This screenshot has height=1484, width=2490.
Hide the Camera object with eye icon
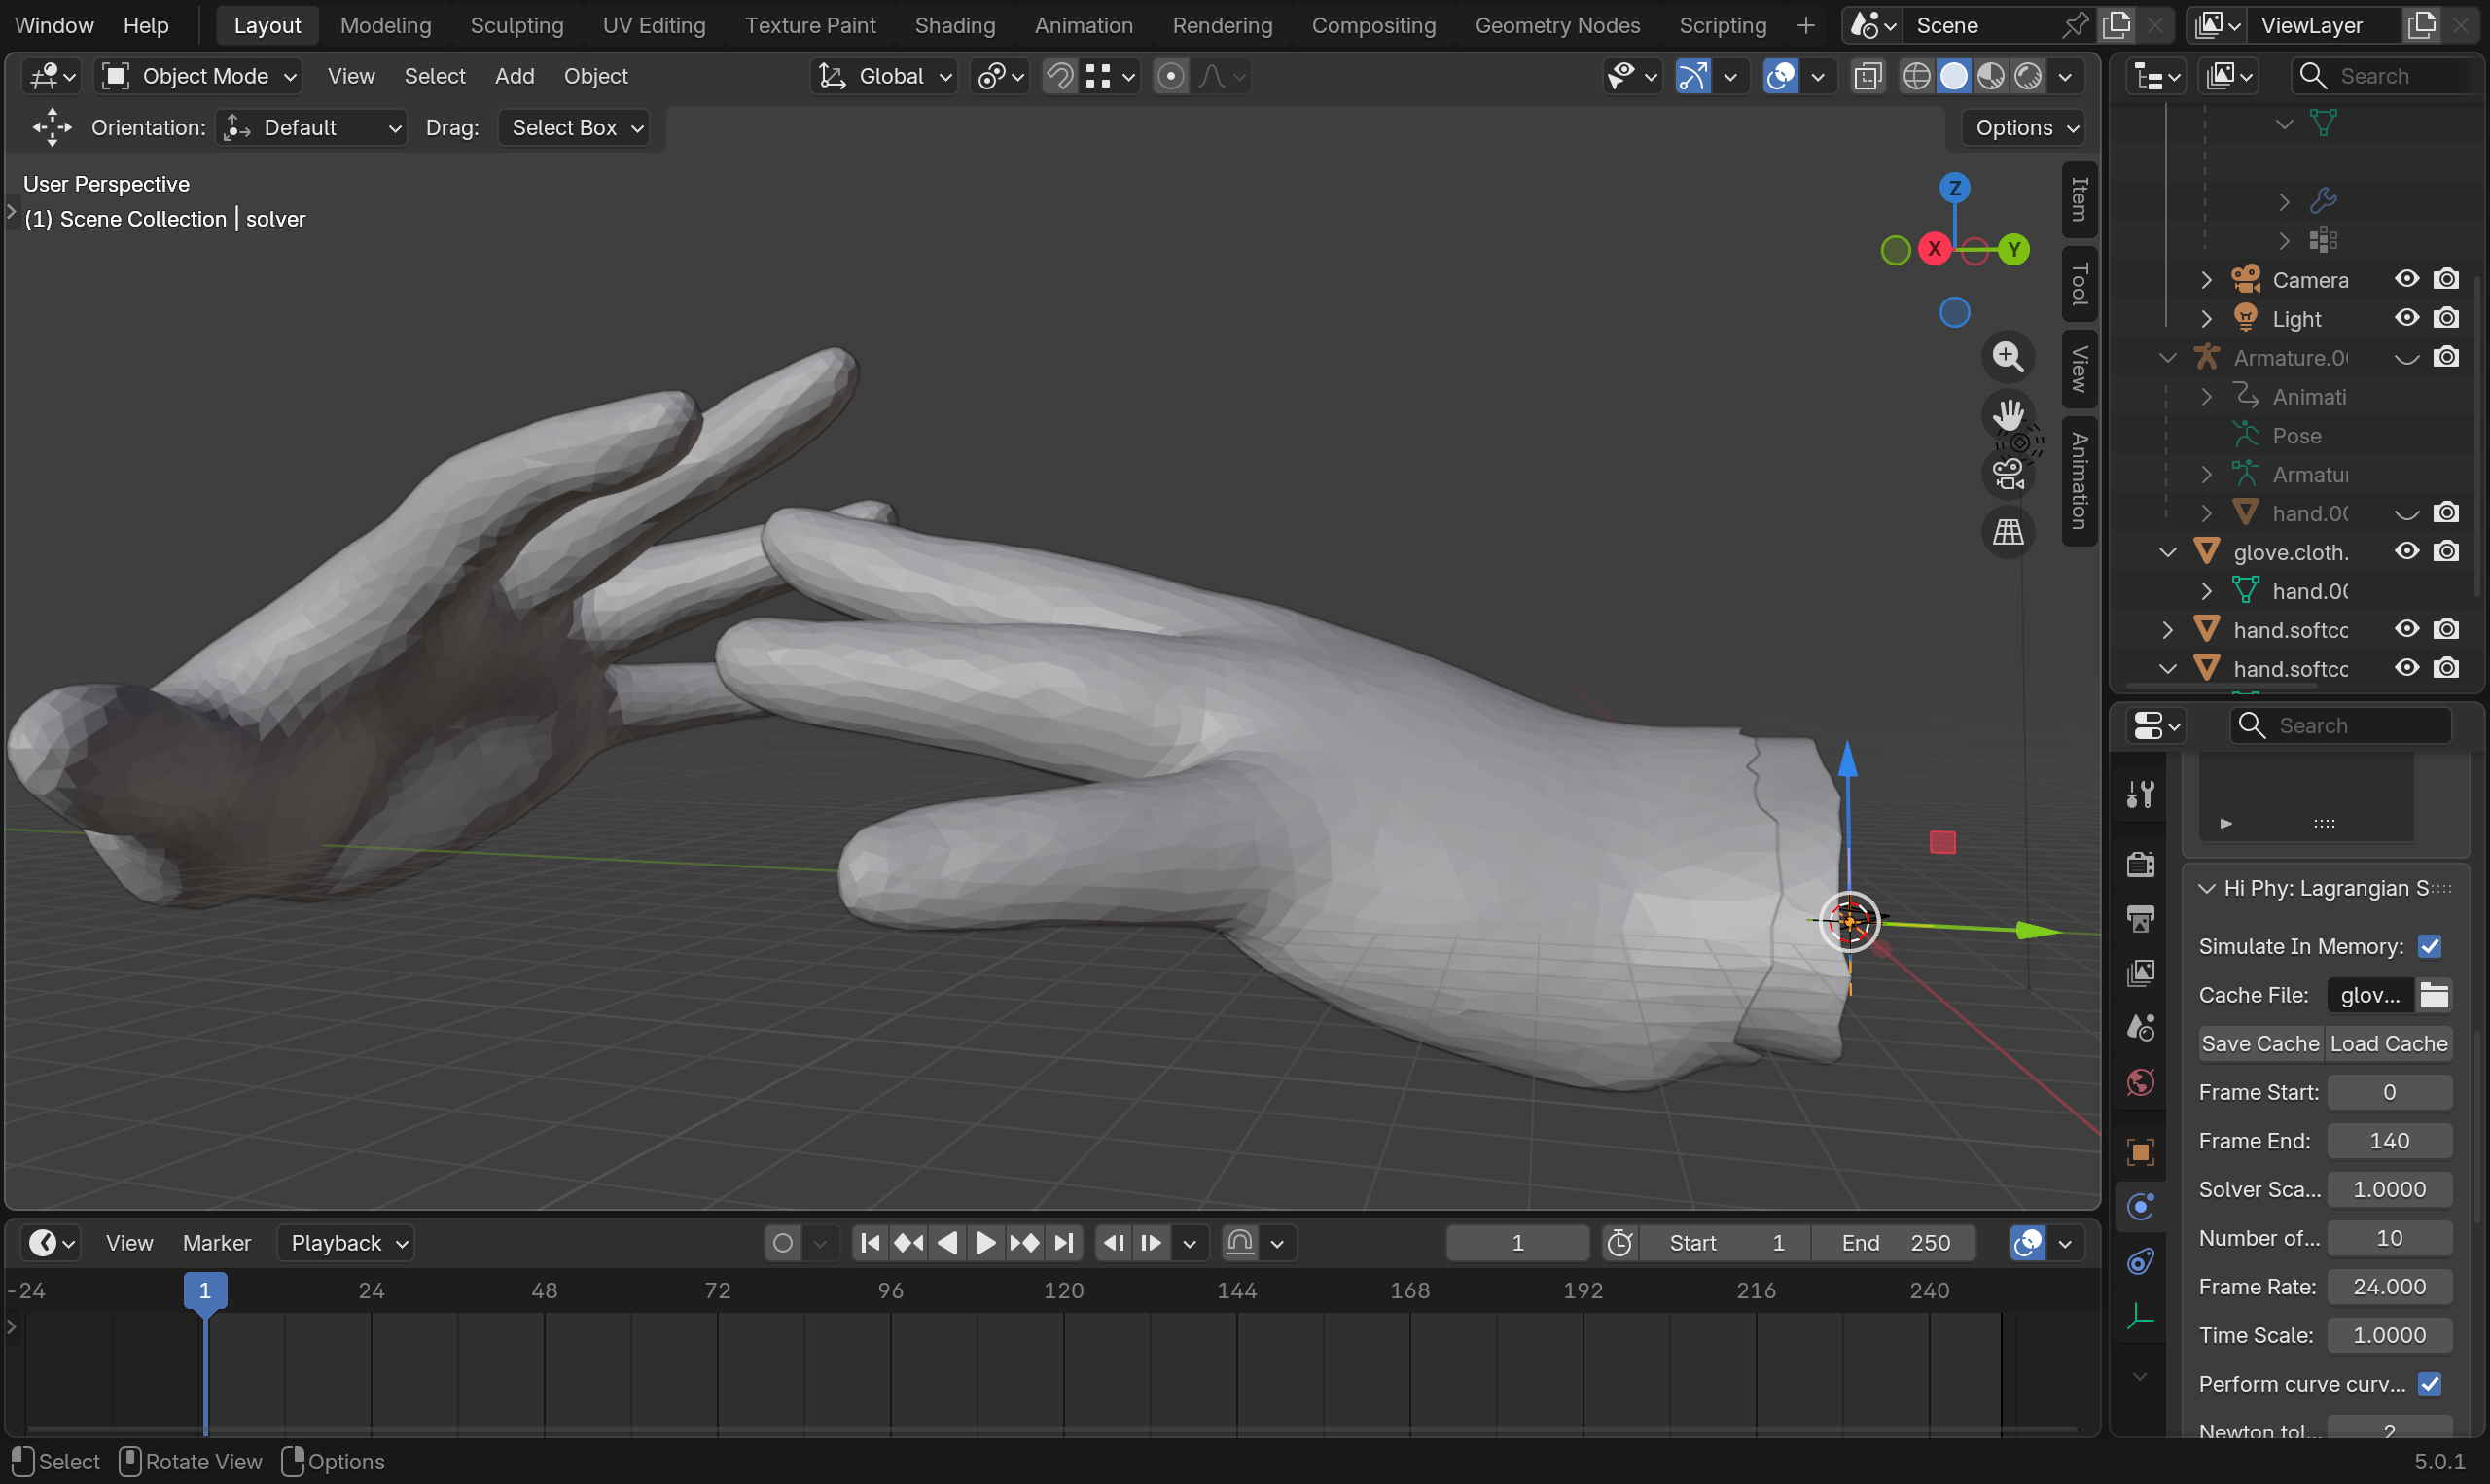click(2406, 279)
